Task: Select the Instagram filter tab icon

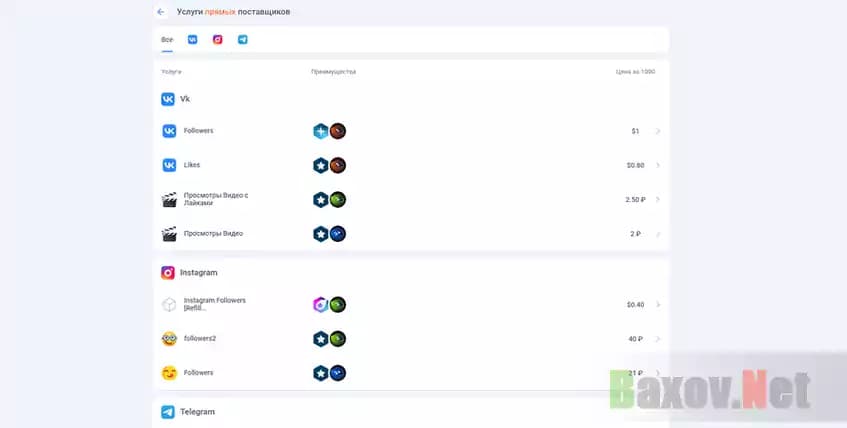Action: coord(218,40)
